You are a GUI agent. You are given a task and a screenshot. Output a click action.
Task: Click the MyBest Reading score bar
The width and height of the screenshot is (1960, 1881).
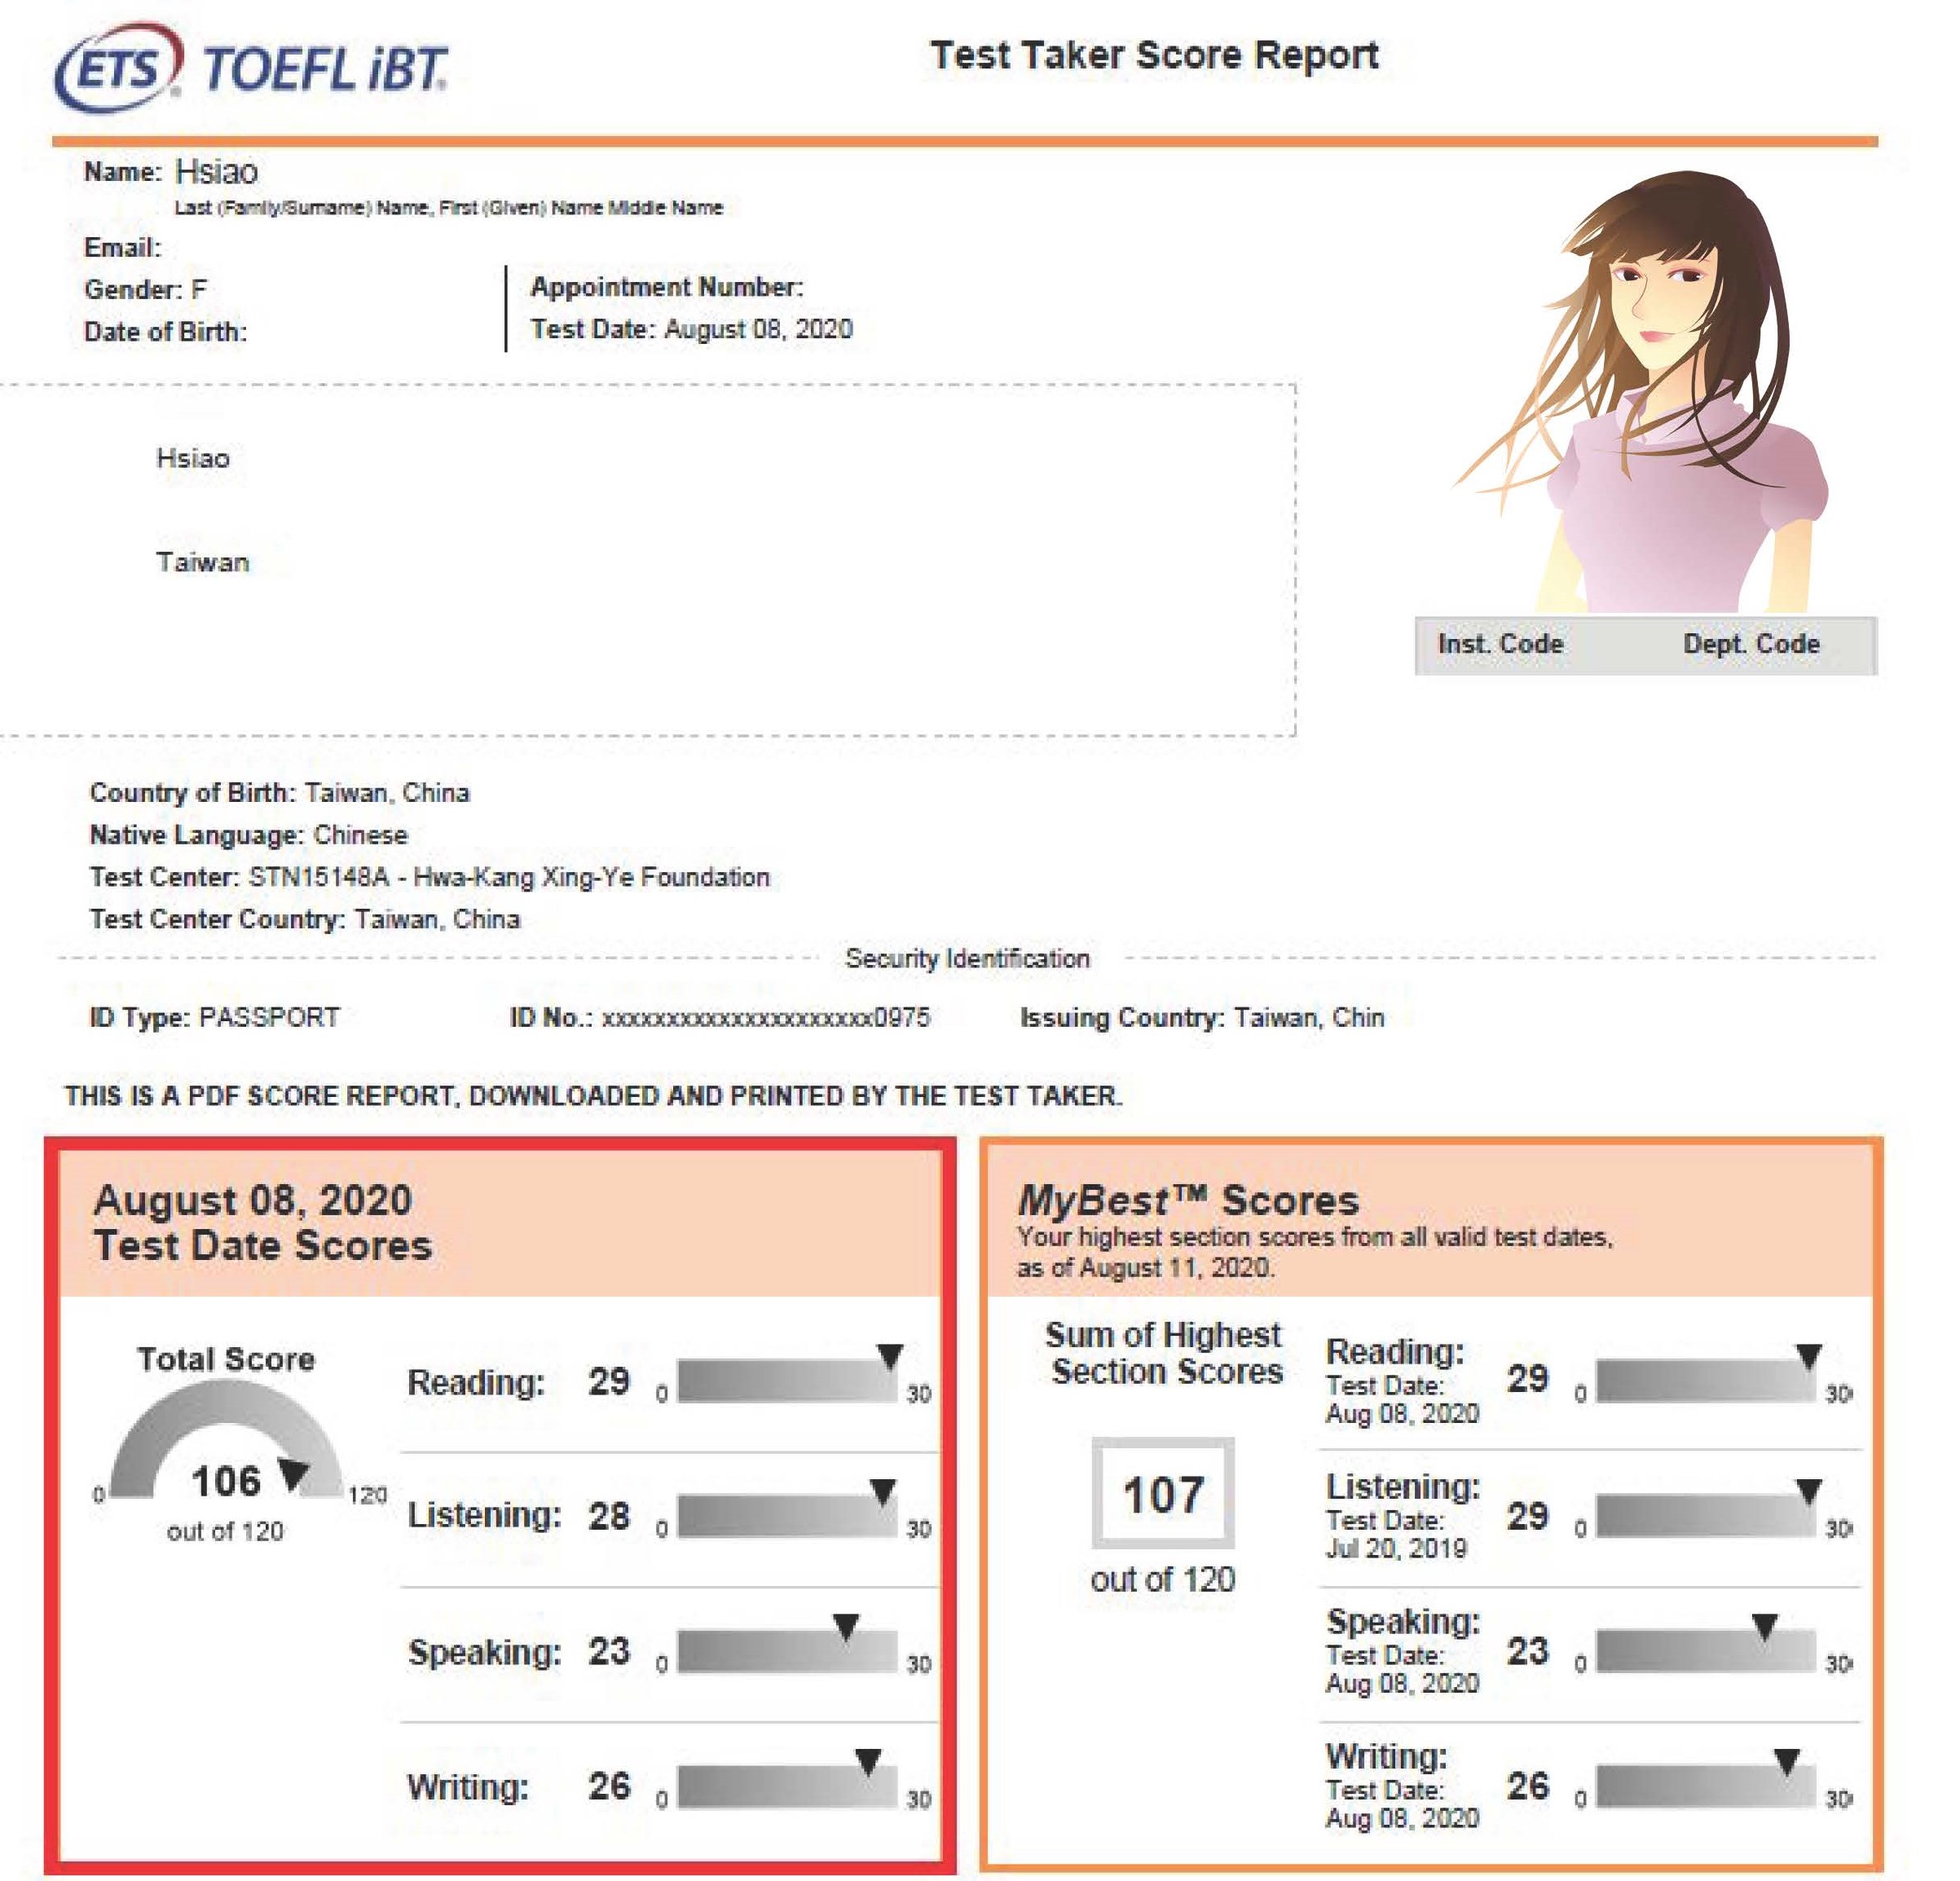click(1705, 1380)
